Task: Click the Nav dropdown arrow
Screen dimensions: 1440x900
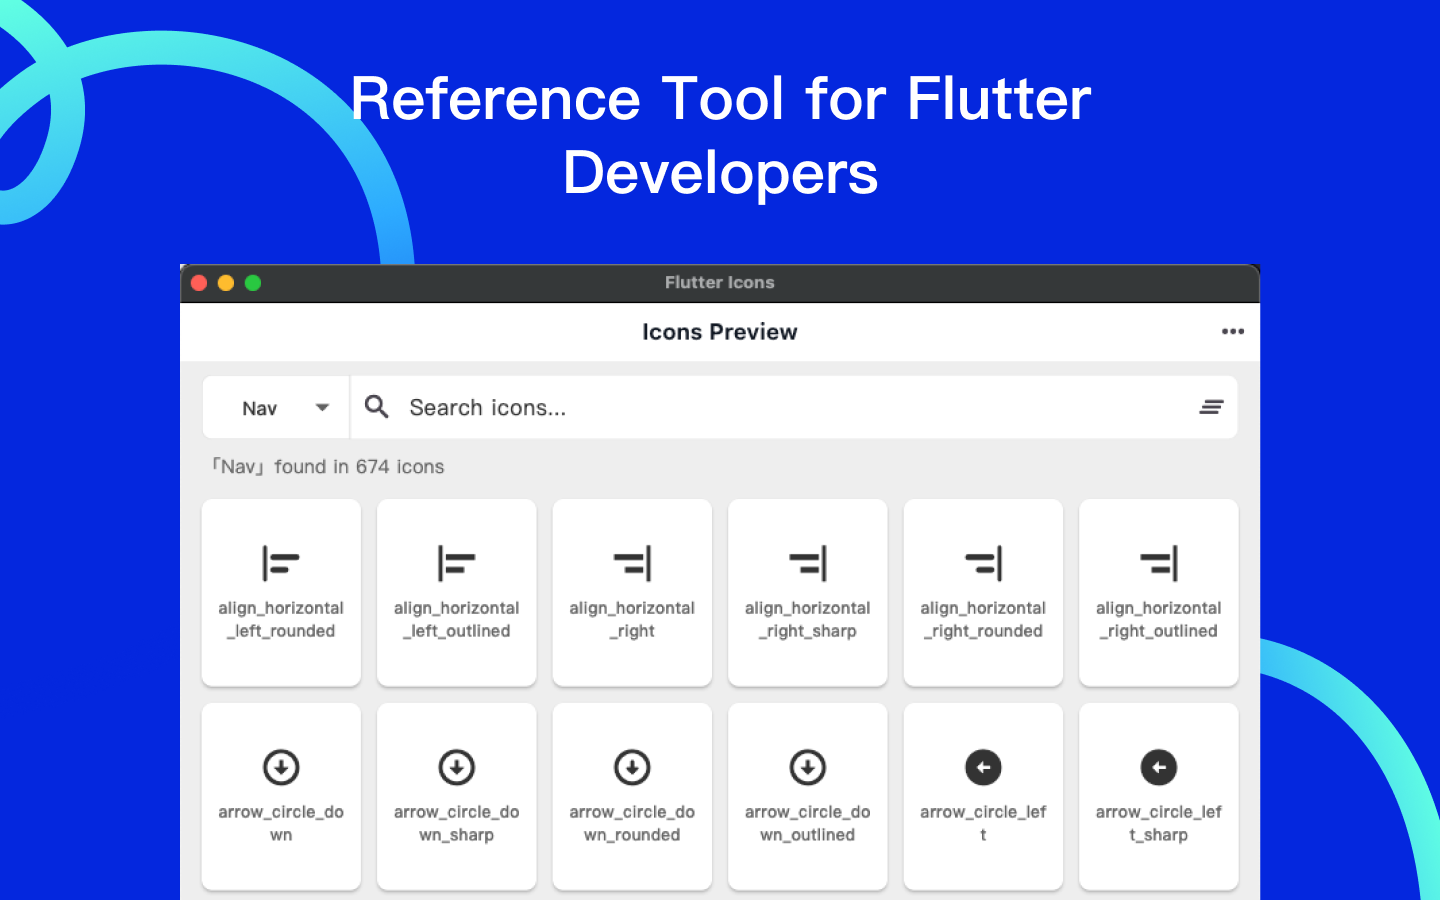Action: pyautogui.click(x=322, y=408)
